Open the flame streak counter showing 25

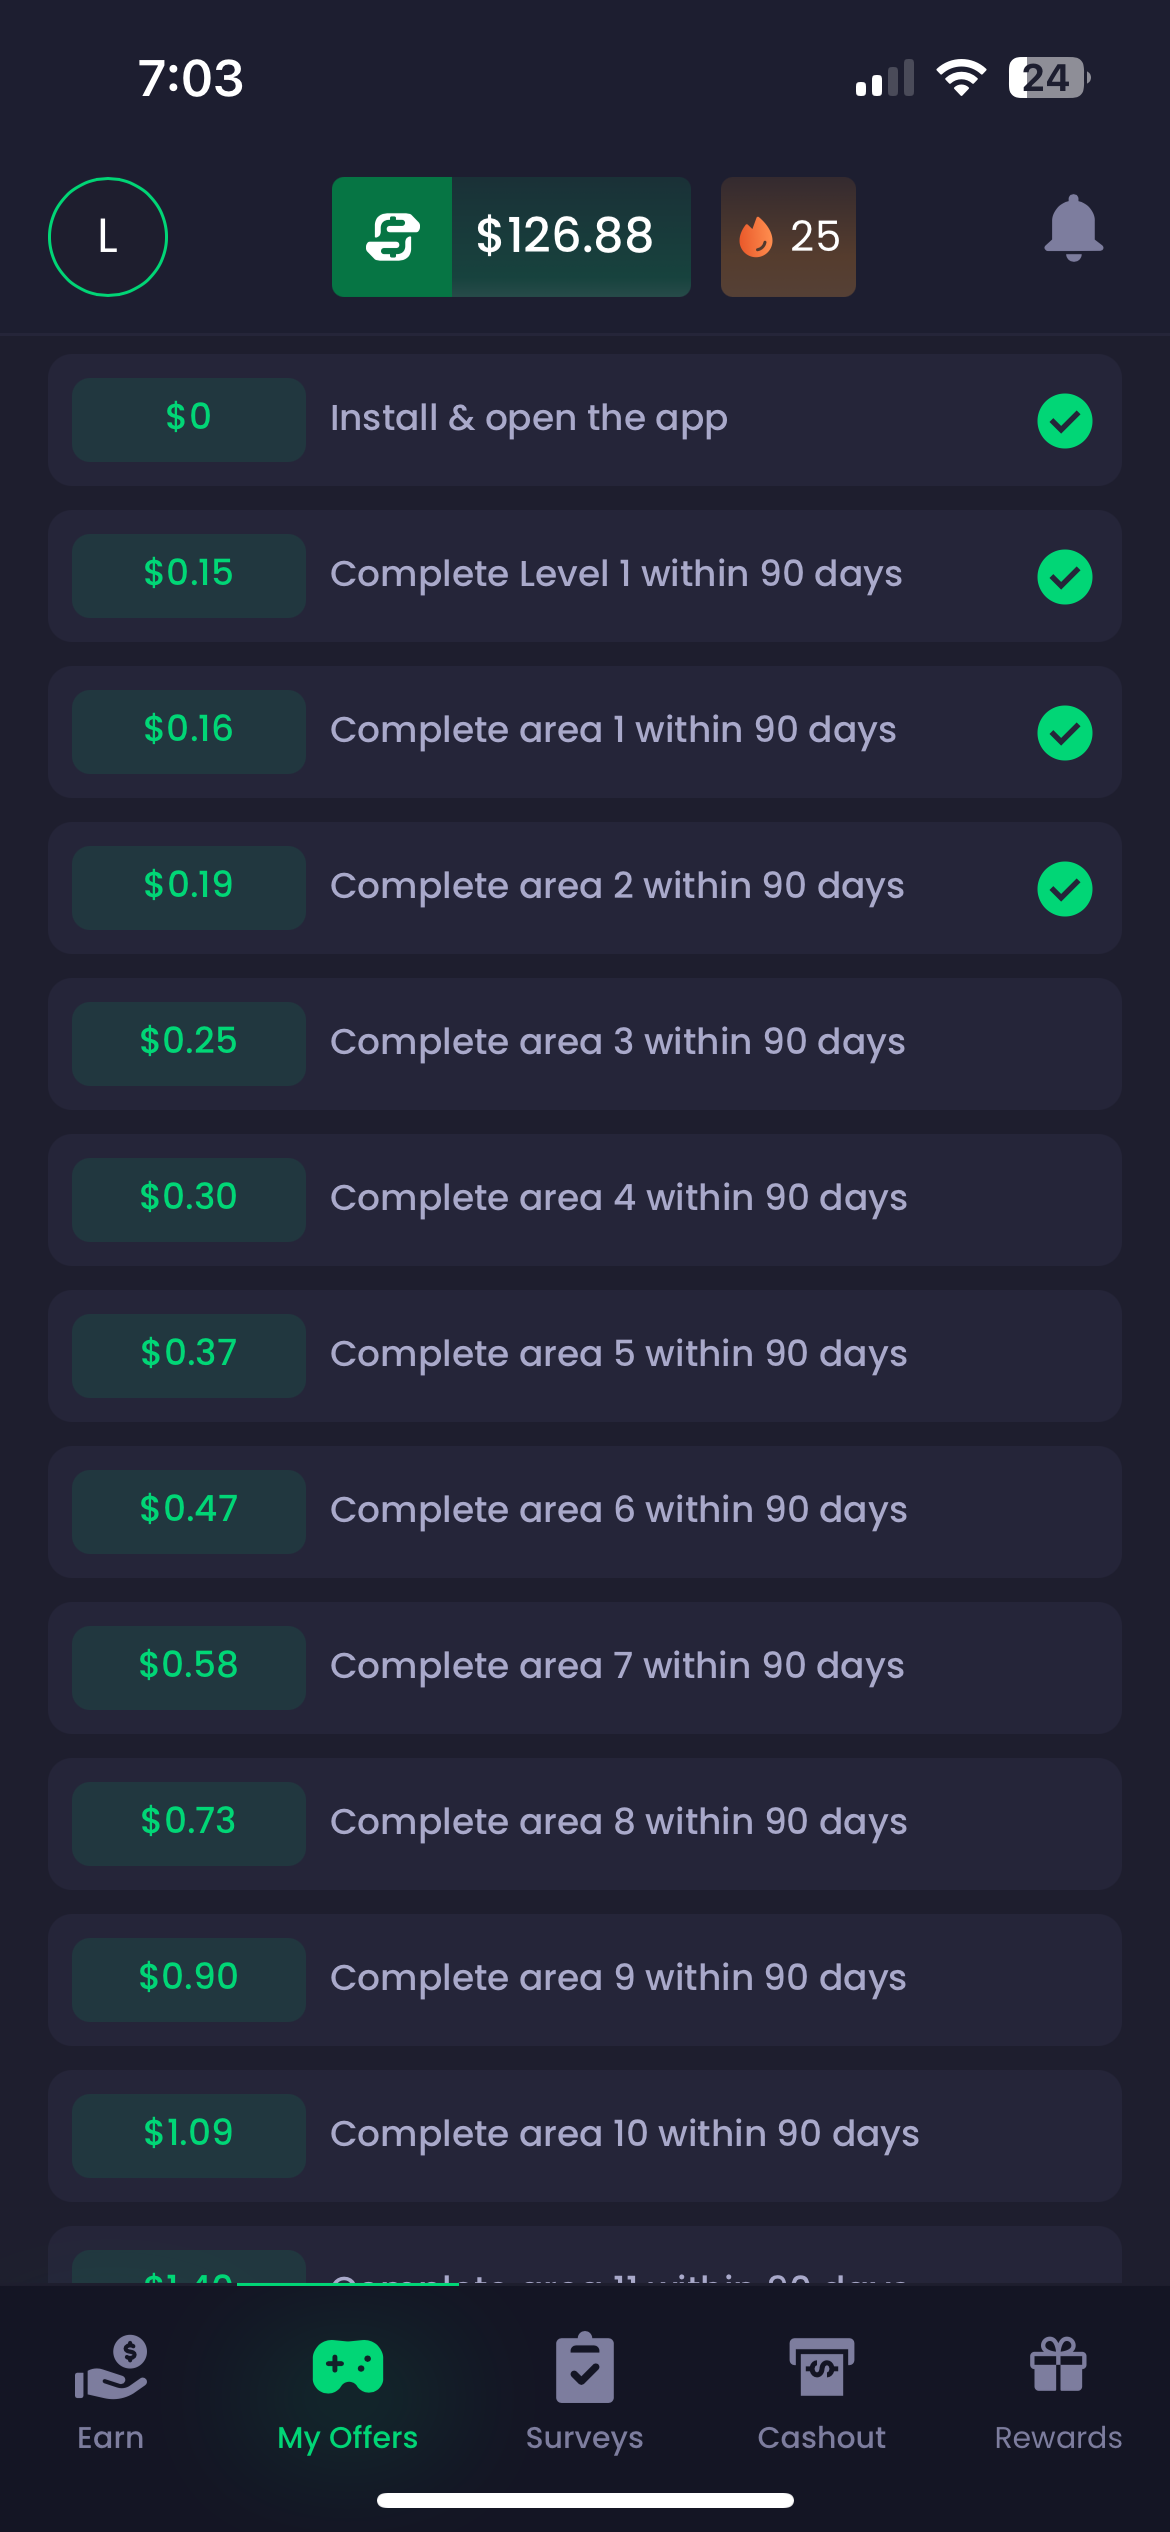click(788, 237)
